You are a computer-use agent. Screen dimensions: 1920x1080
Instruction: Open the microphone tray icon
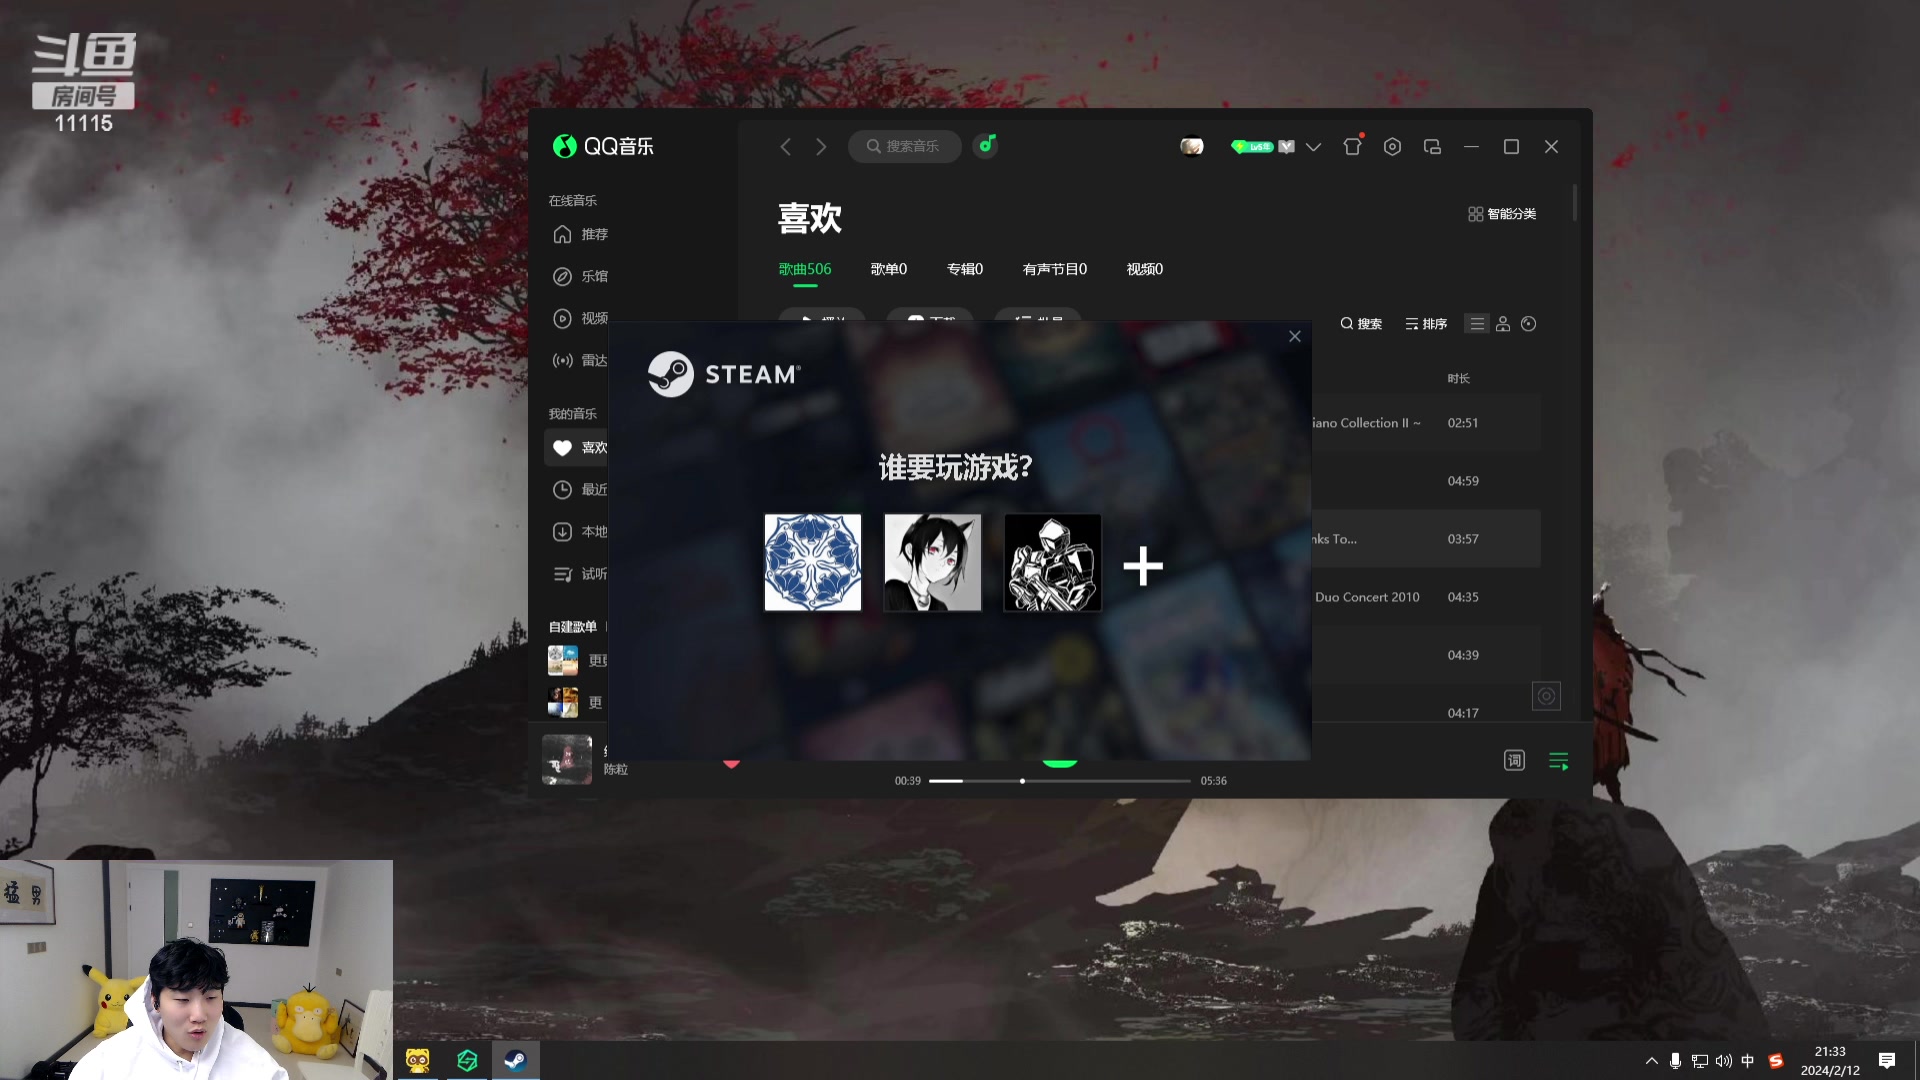point(1676,1061)
